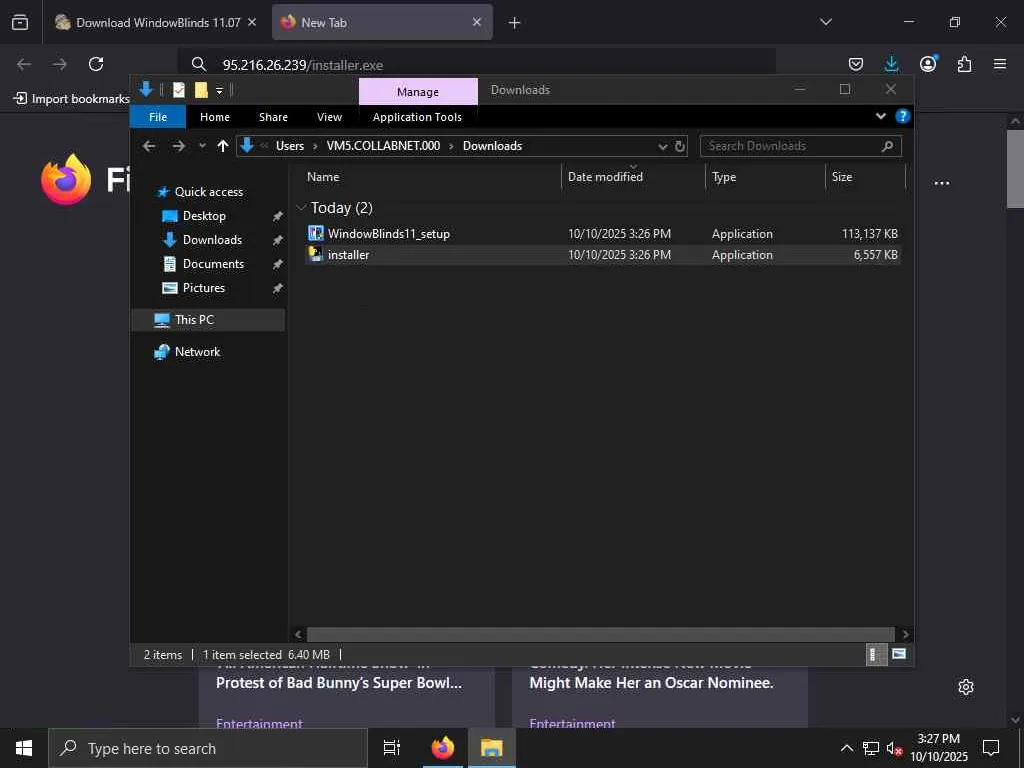The height and width of the screenshot is (768, 1024).
Task: Click the Save to Pocket icon
Action: [x=856, y=64]
